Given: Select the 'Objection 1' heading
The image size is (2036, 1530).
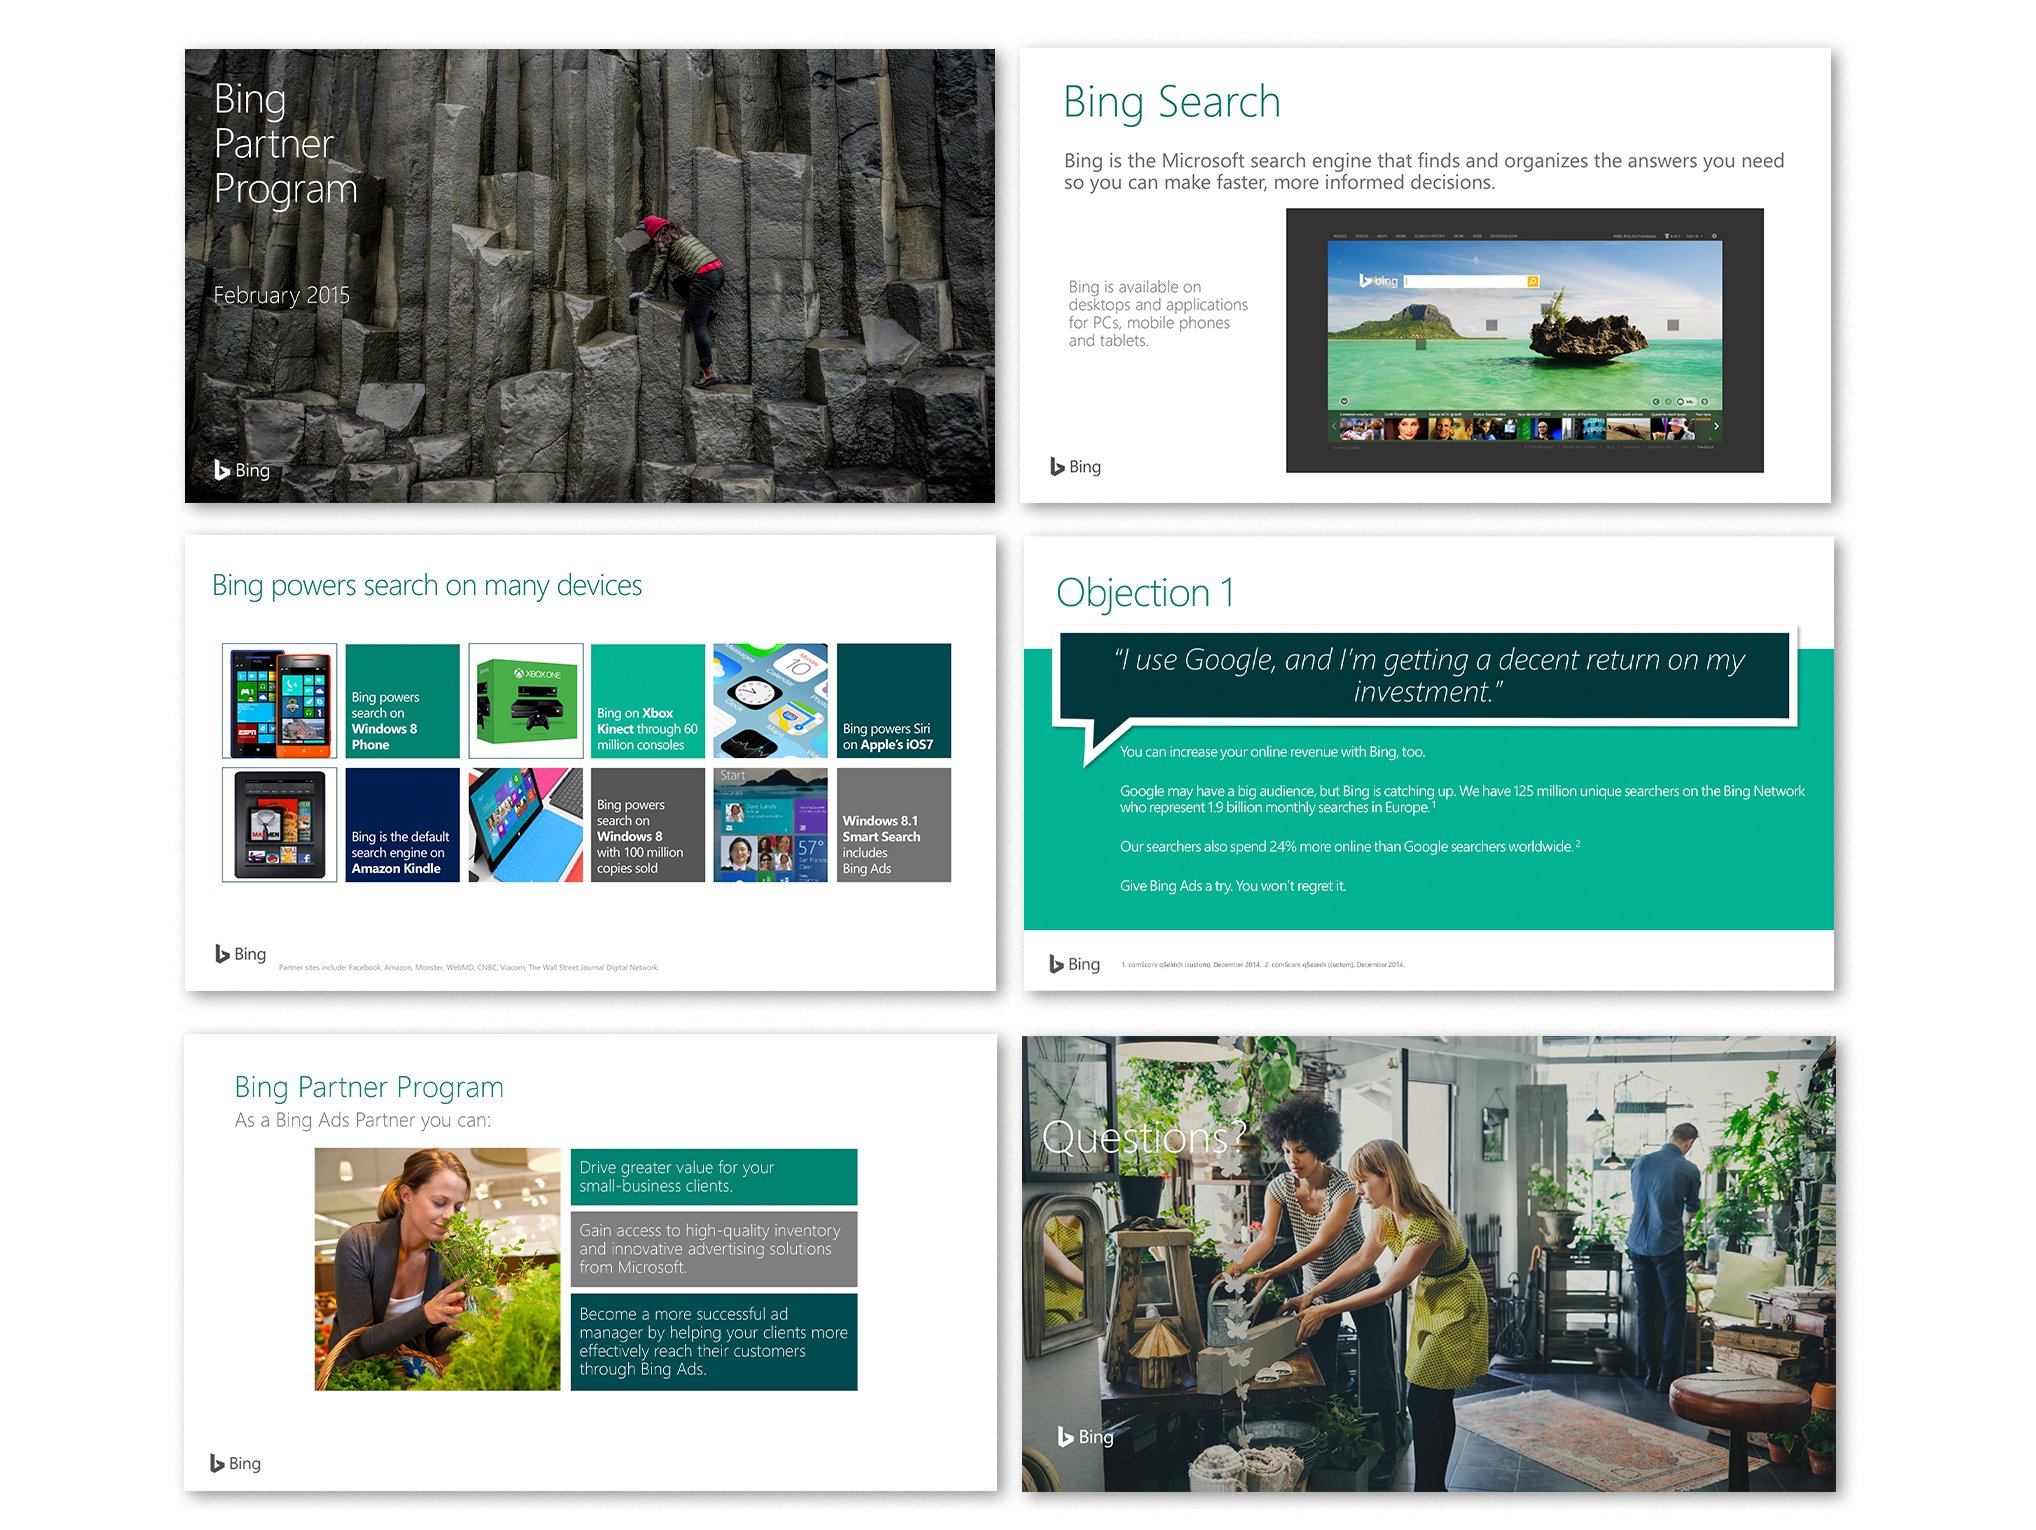Looking at the screenshot, I should (x=1144, y=593).
